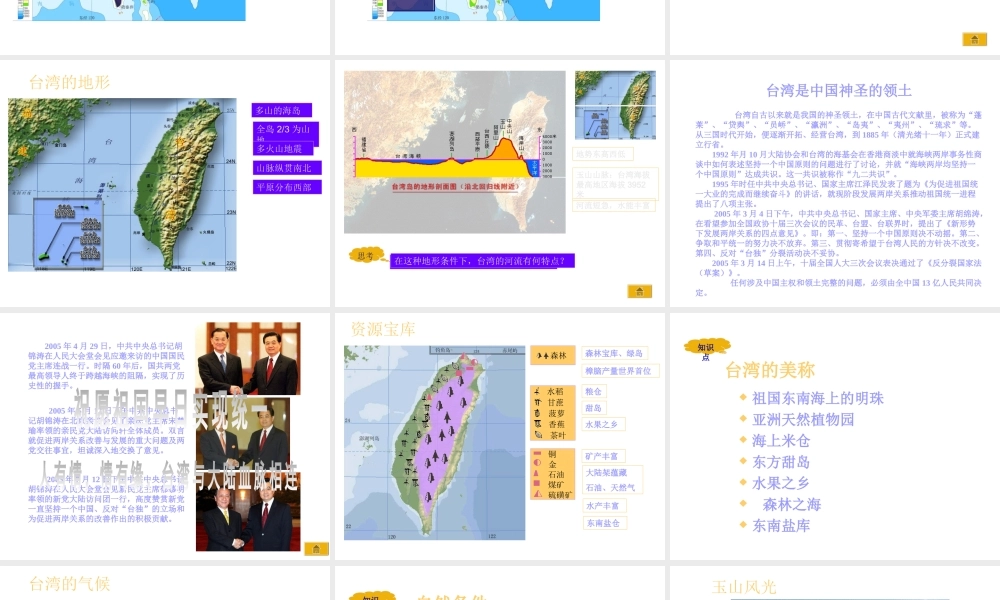Click the top handshake photo

tap(248, 358)
